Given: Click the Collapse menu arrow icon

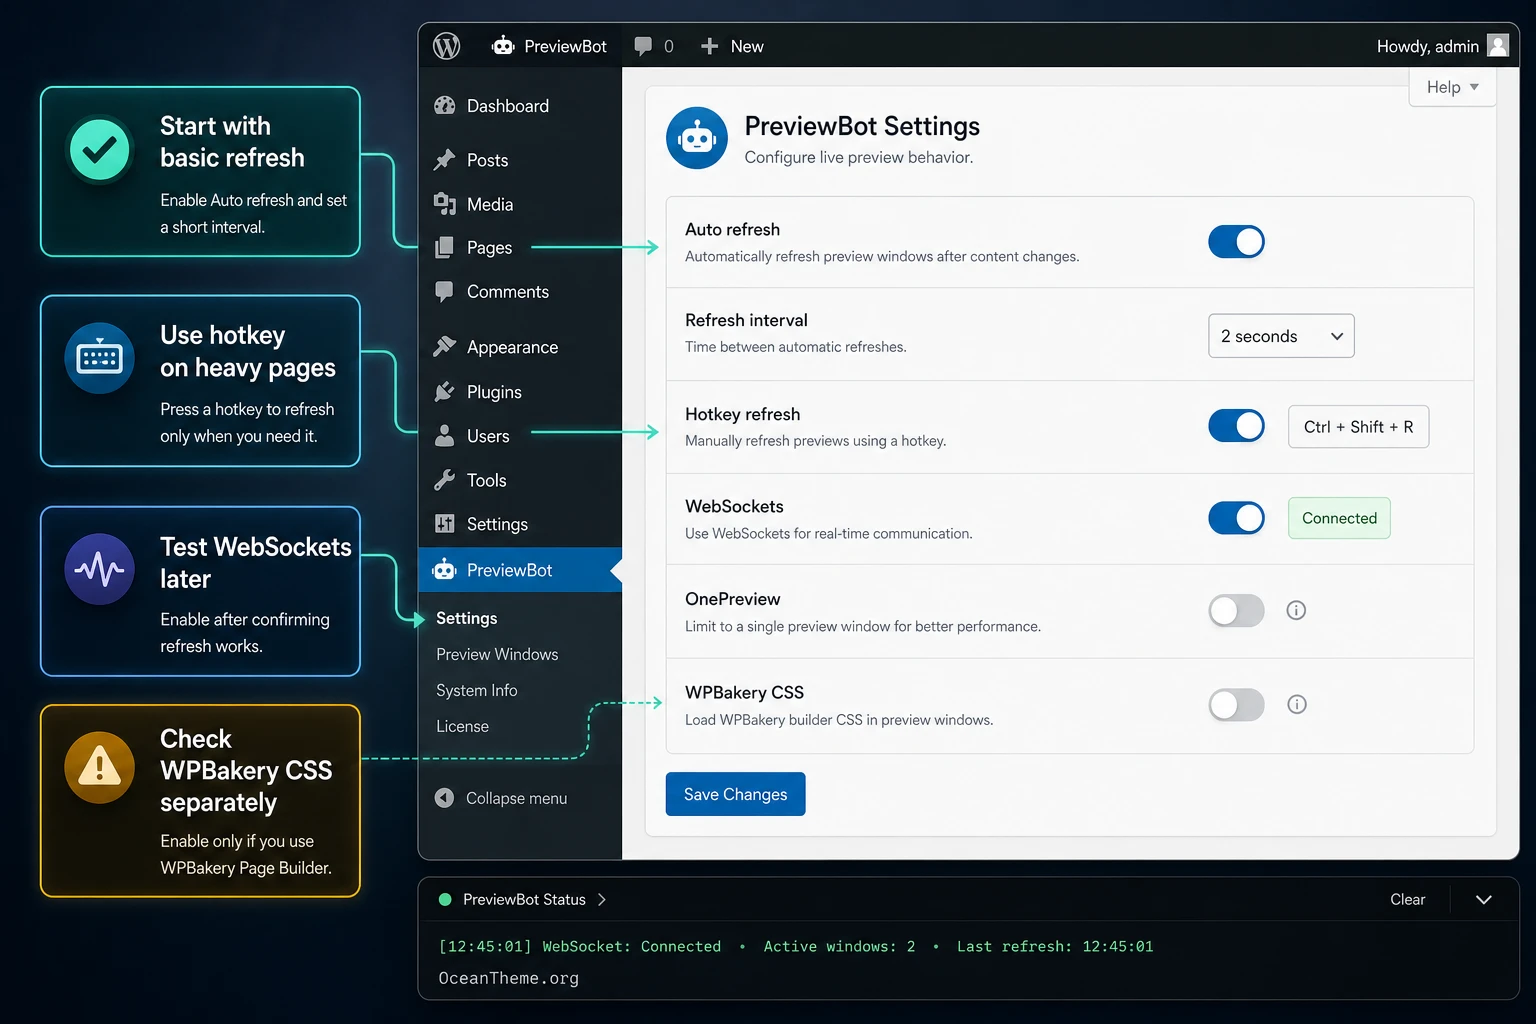Looking at the screenshot, I should tap(444, 798).
